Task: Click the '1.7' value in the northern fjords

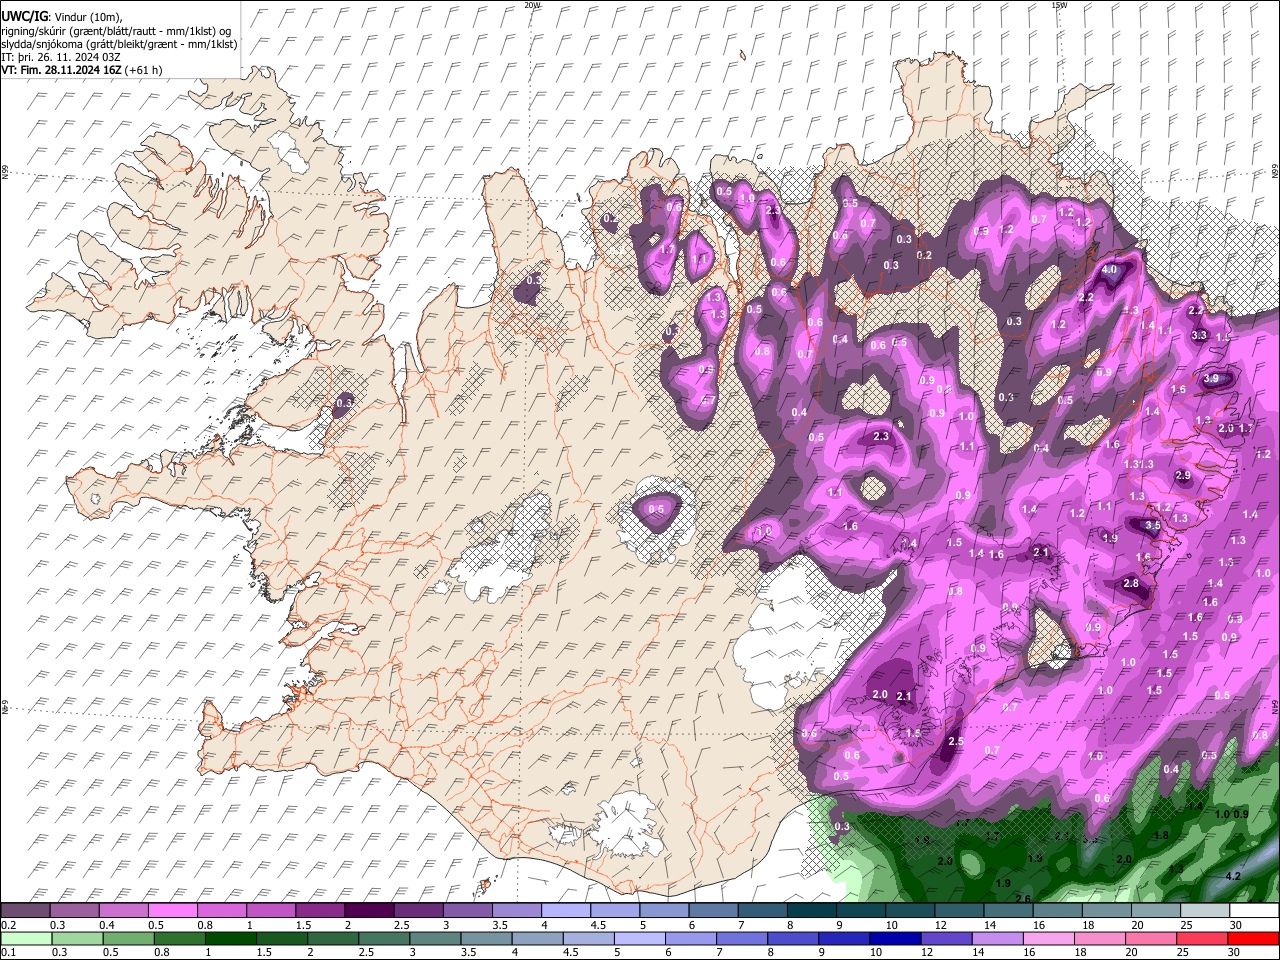Action: (668, 247)
